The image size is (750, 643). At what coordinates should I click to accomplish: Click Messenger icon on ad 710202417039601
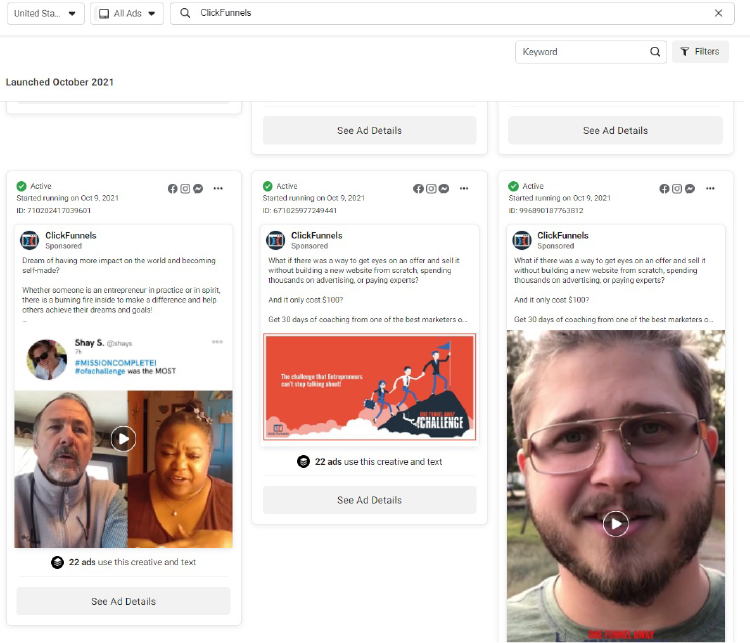pos(198,189)
